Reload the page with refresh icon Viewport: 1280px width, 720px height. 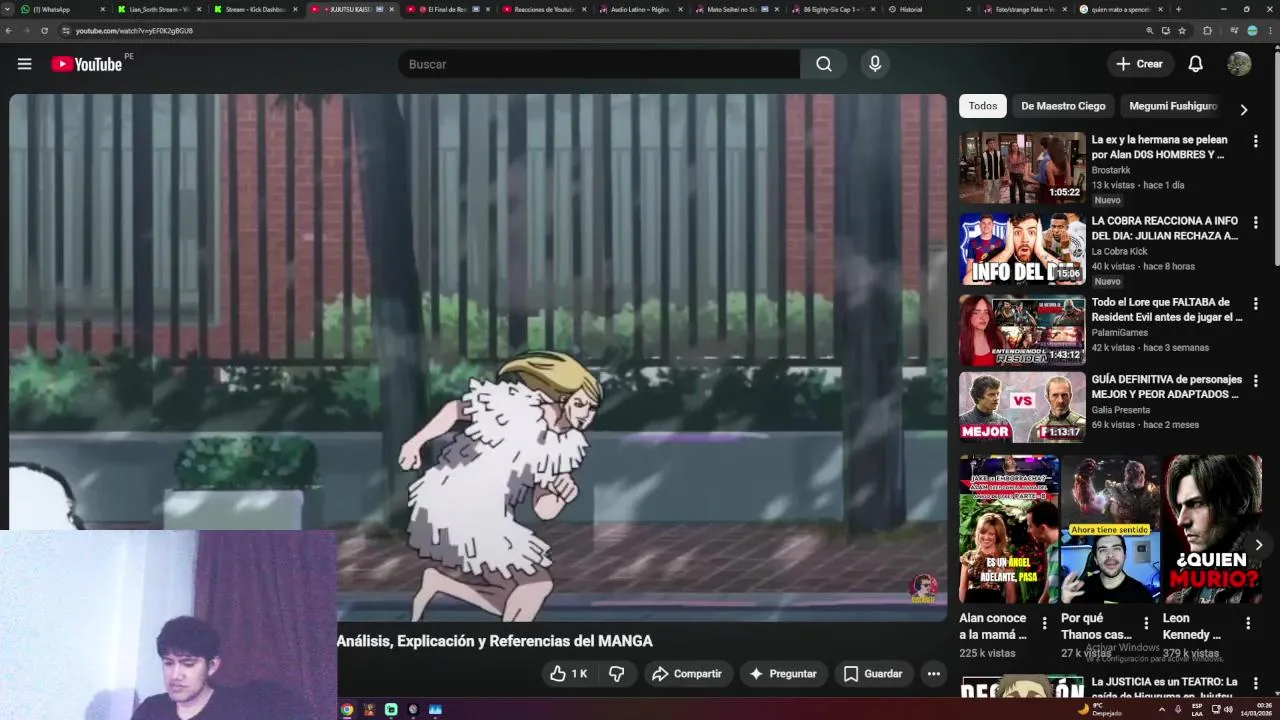click(44, 31)
